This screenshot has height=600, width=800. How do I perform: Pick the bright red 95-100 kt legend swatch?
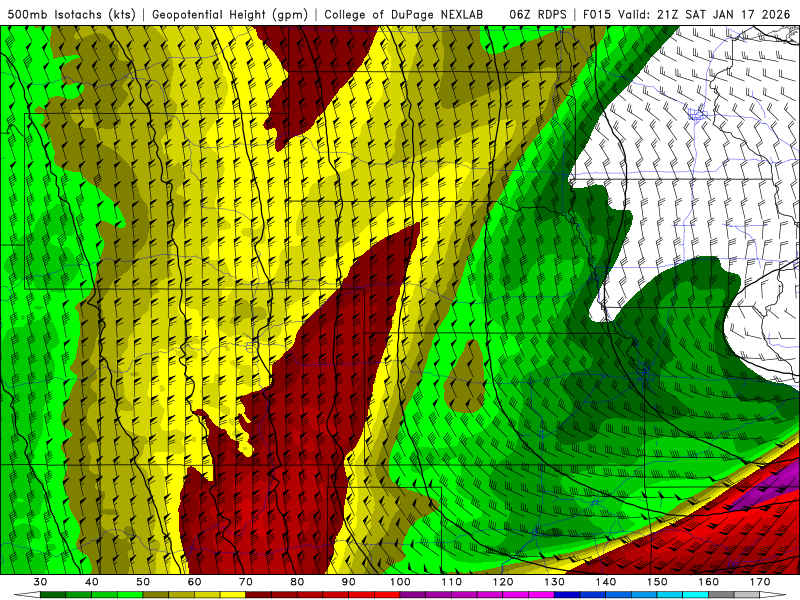point(387,595)
